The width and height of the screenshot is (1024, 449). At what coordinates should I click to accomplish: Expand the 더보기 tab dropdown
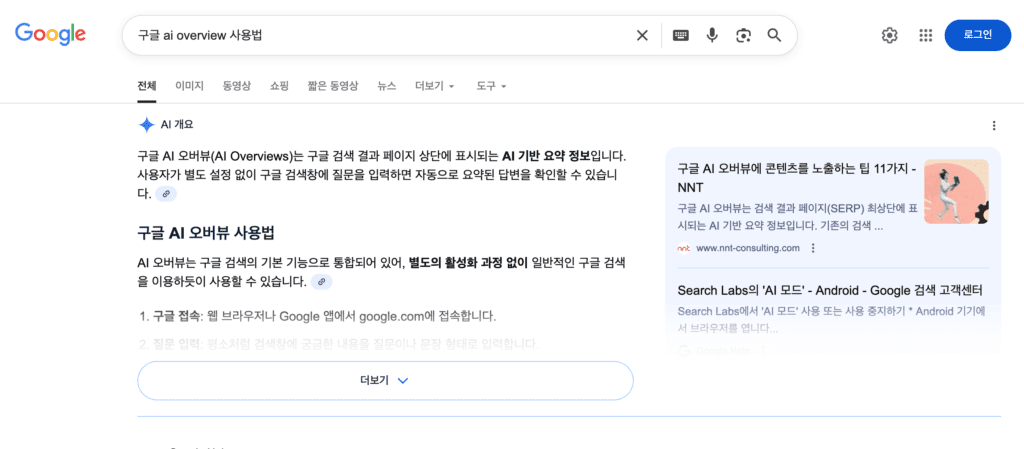pos(435,86)
